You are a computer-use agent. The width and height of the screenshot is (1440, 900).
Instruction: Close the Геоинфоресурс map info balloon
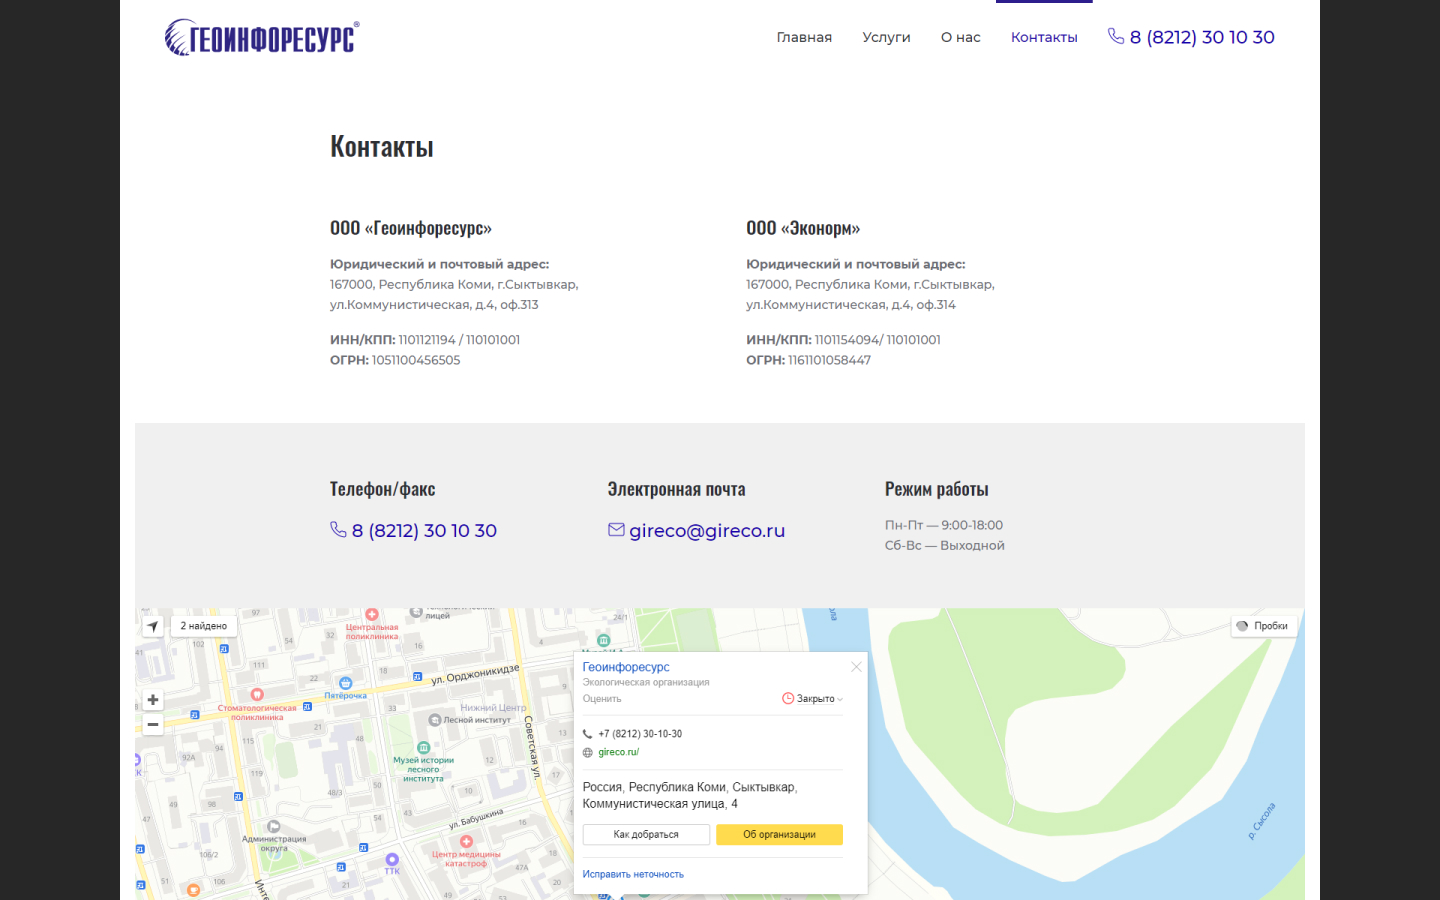point(856,667)
